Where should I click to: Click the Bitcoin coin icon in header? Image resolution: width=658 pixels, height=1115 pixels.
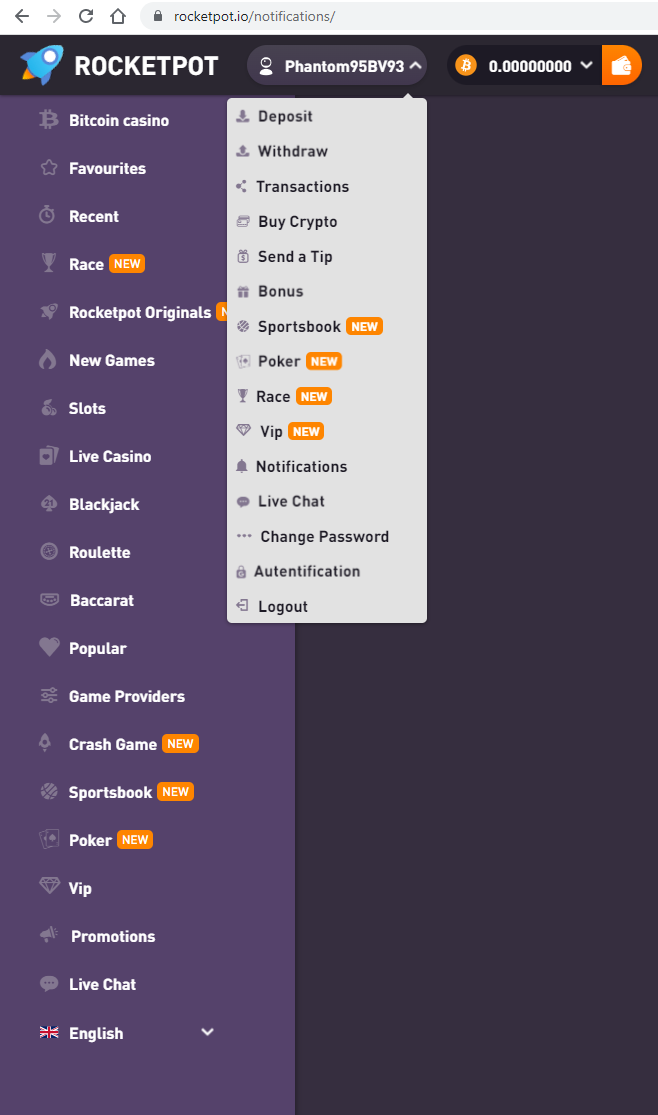click(466, 66)
